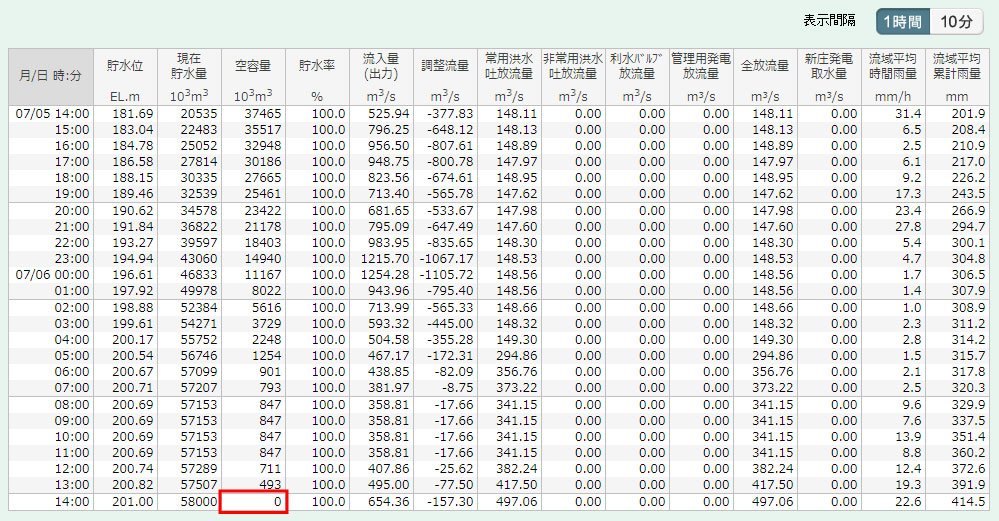999x521 pixels.
Task: Click water level value 201.00
Action: [133, 501]
